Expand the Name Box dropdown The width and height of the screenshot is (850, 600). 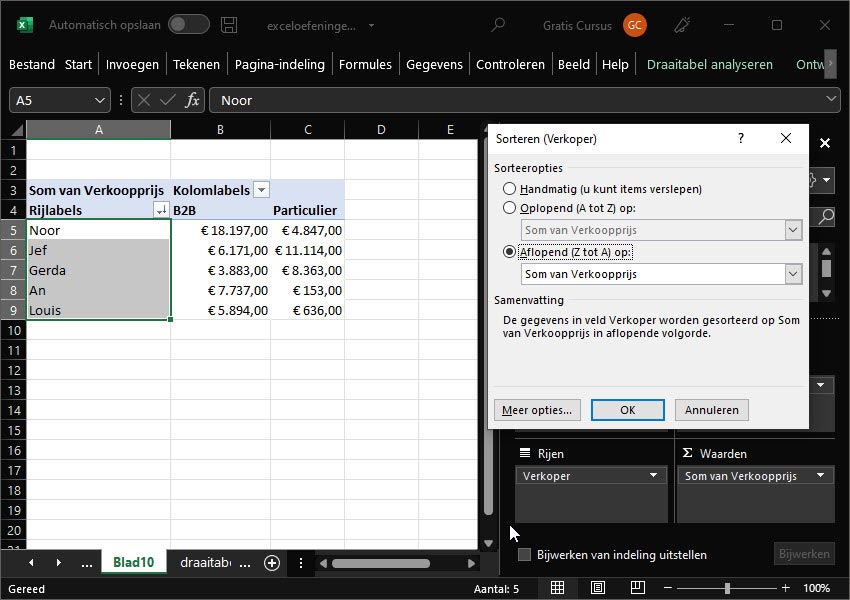point(100,100)
